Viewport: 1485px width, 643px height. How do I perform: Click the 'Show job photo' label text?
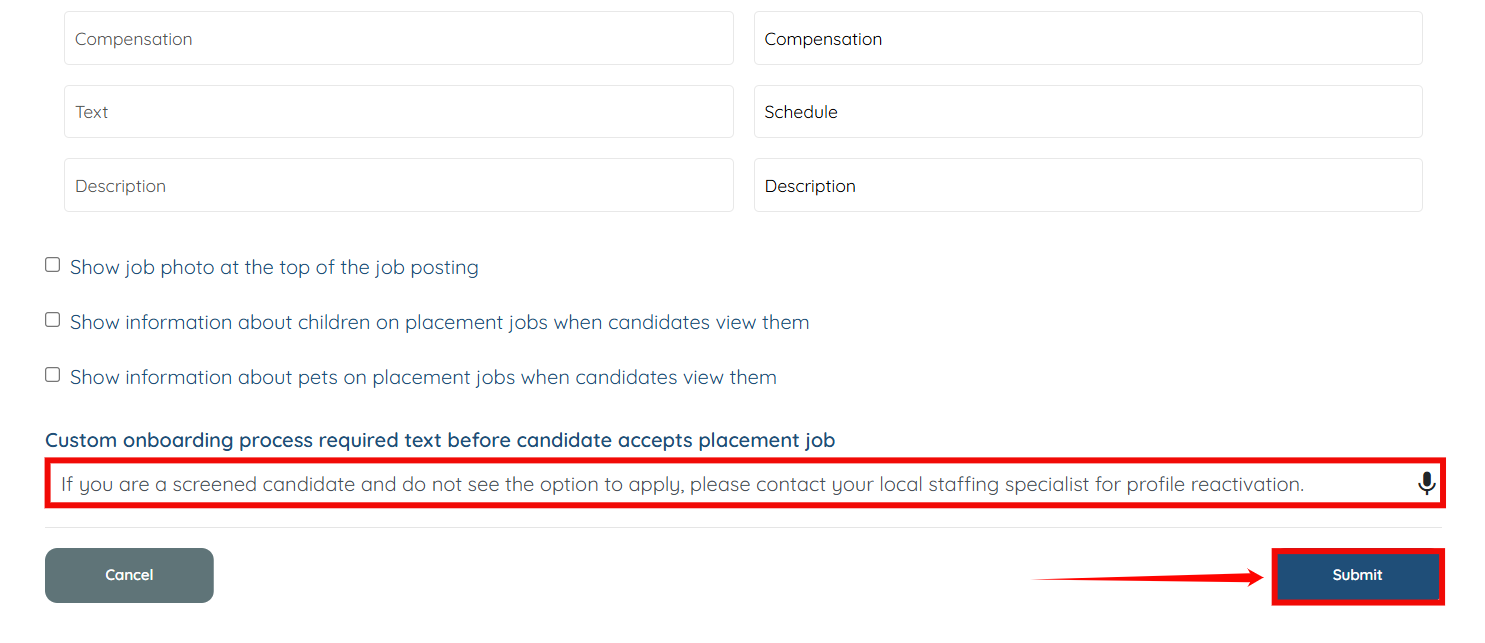tap(274, 268)
